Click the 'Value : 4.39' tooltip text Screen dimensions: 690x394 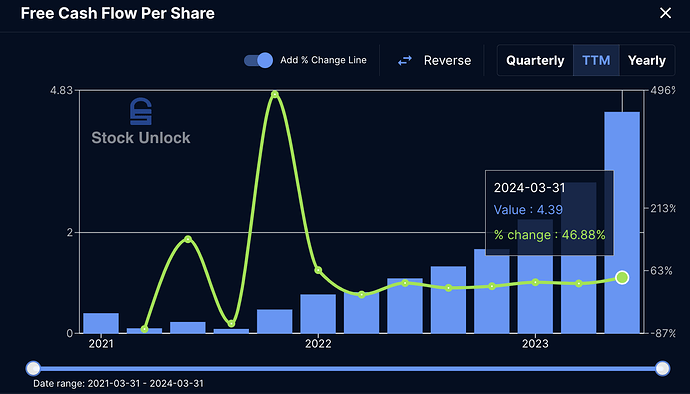tap(528, 210)
